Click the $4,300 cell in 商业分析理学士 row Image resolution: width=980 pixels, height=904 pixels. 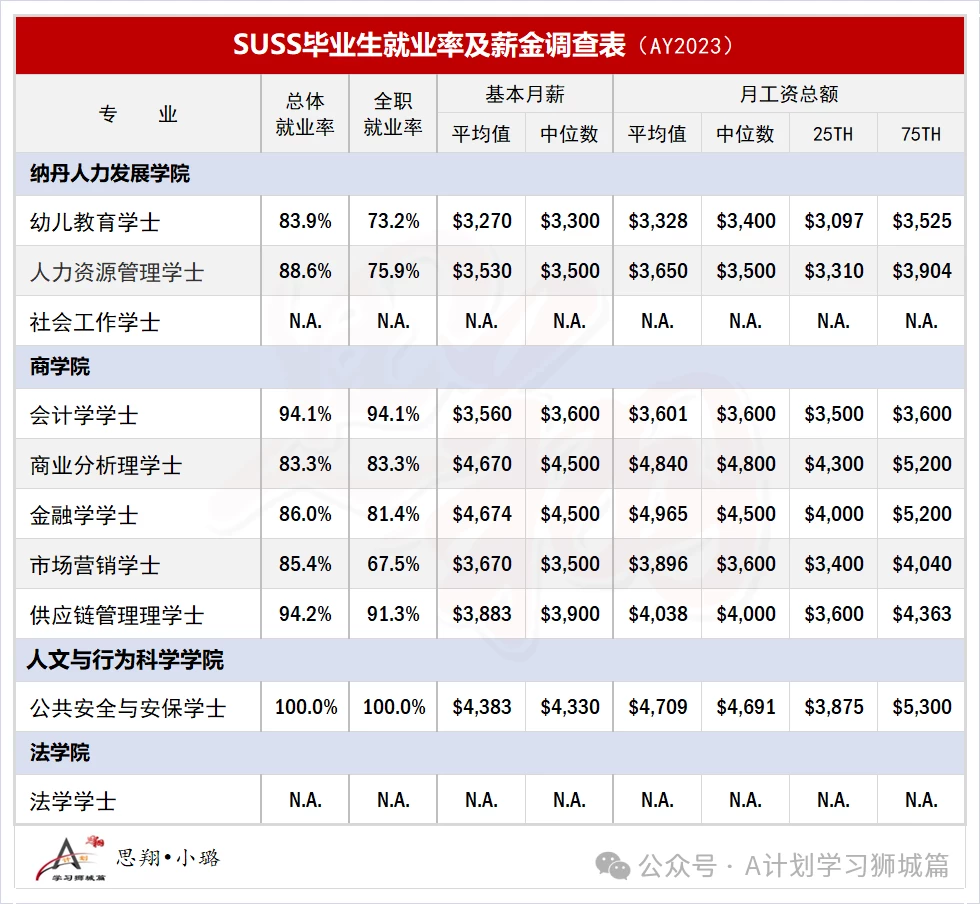(x=833, y=464)
